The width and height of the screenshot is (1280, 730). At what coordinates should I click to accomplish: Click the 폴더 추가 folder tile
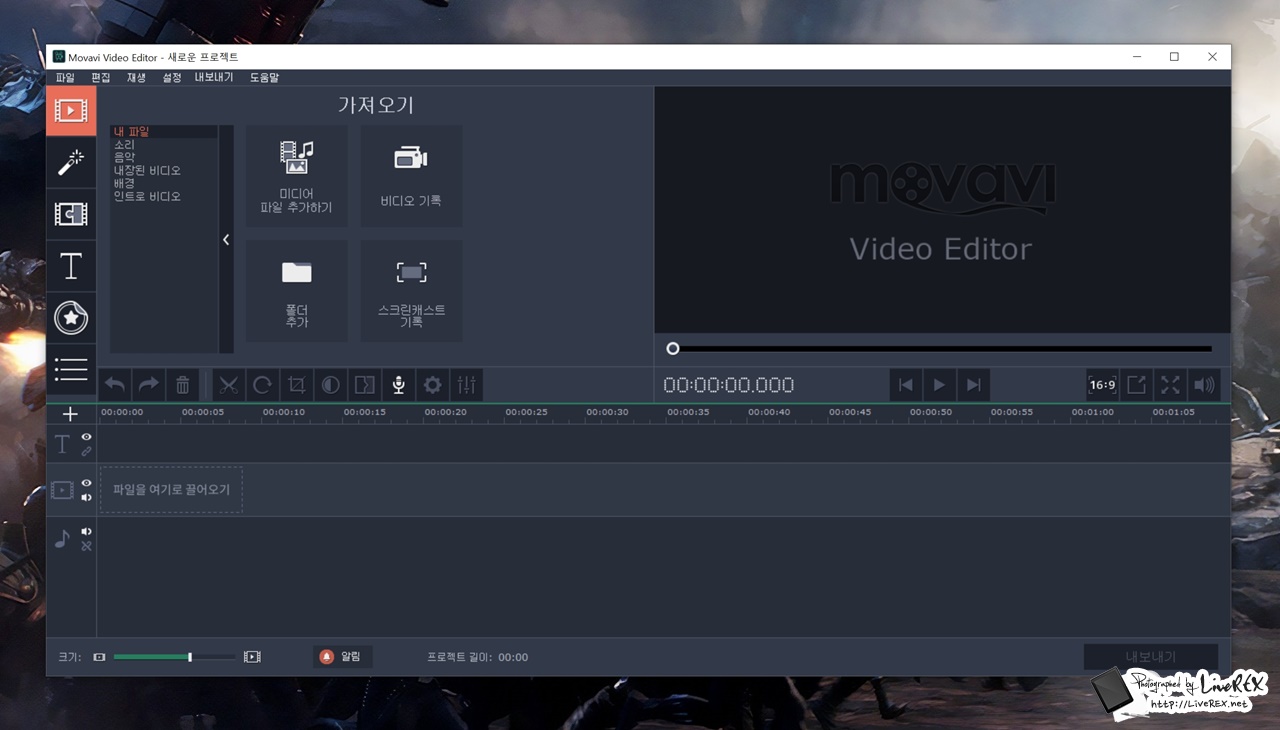[297, 291]
